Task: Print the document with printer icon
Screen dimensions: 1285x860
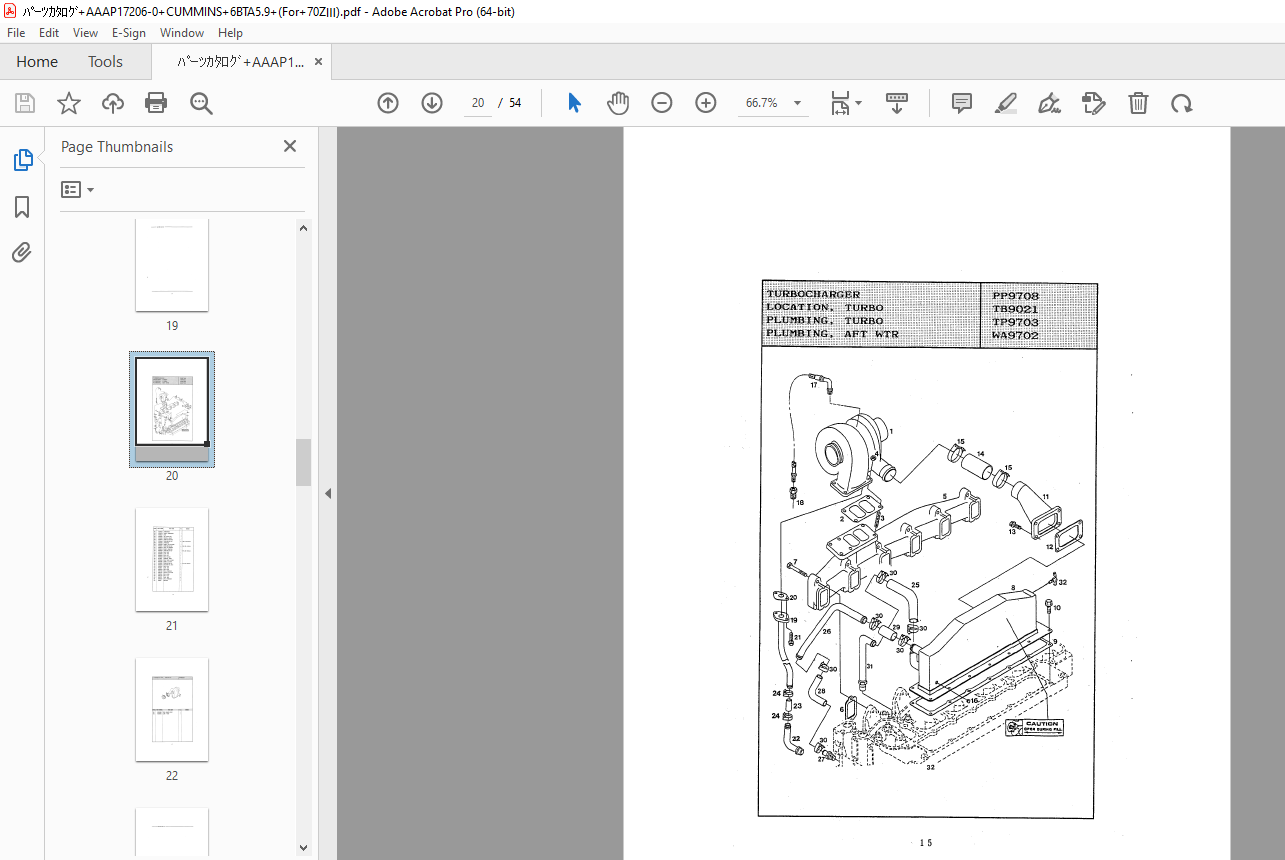Action: pos(156,103)
